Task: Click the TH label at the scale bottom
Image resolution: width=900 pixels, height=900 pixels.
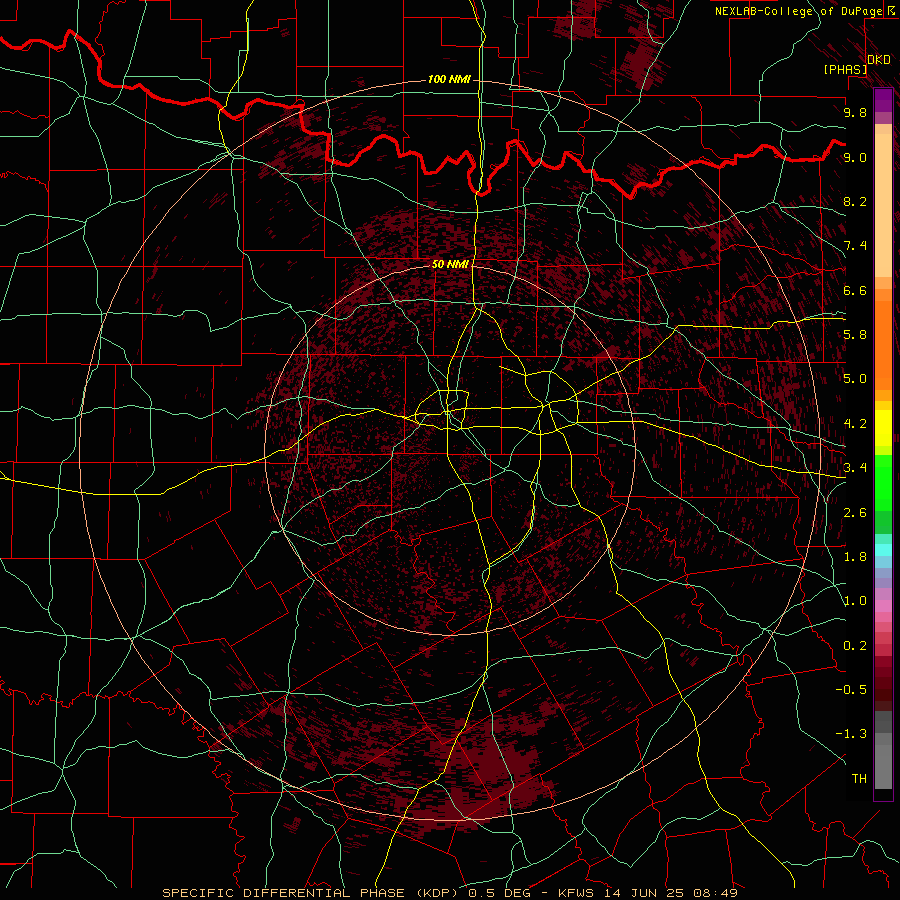Action: point(859,779)
